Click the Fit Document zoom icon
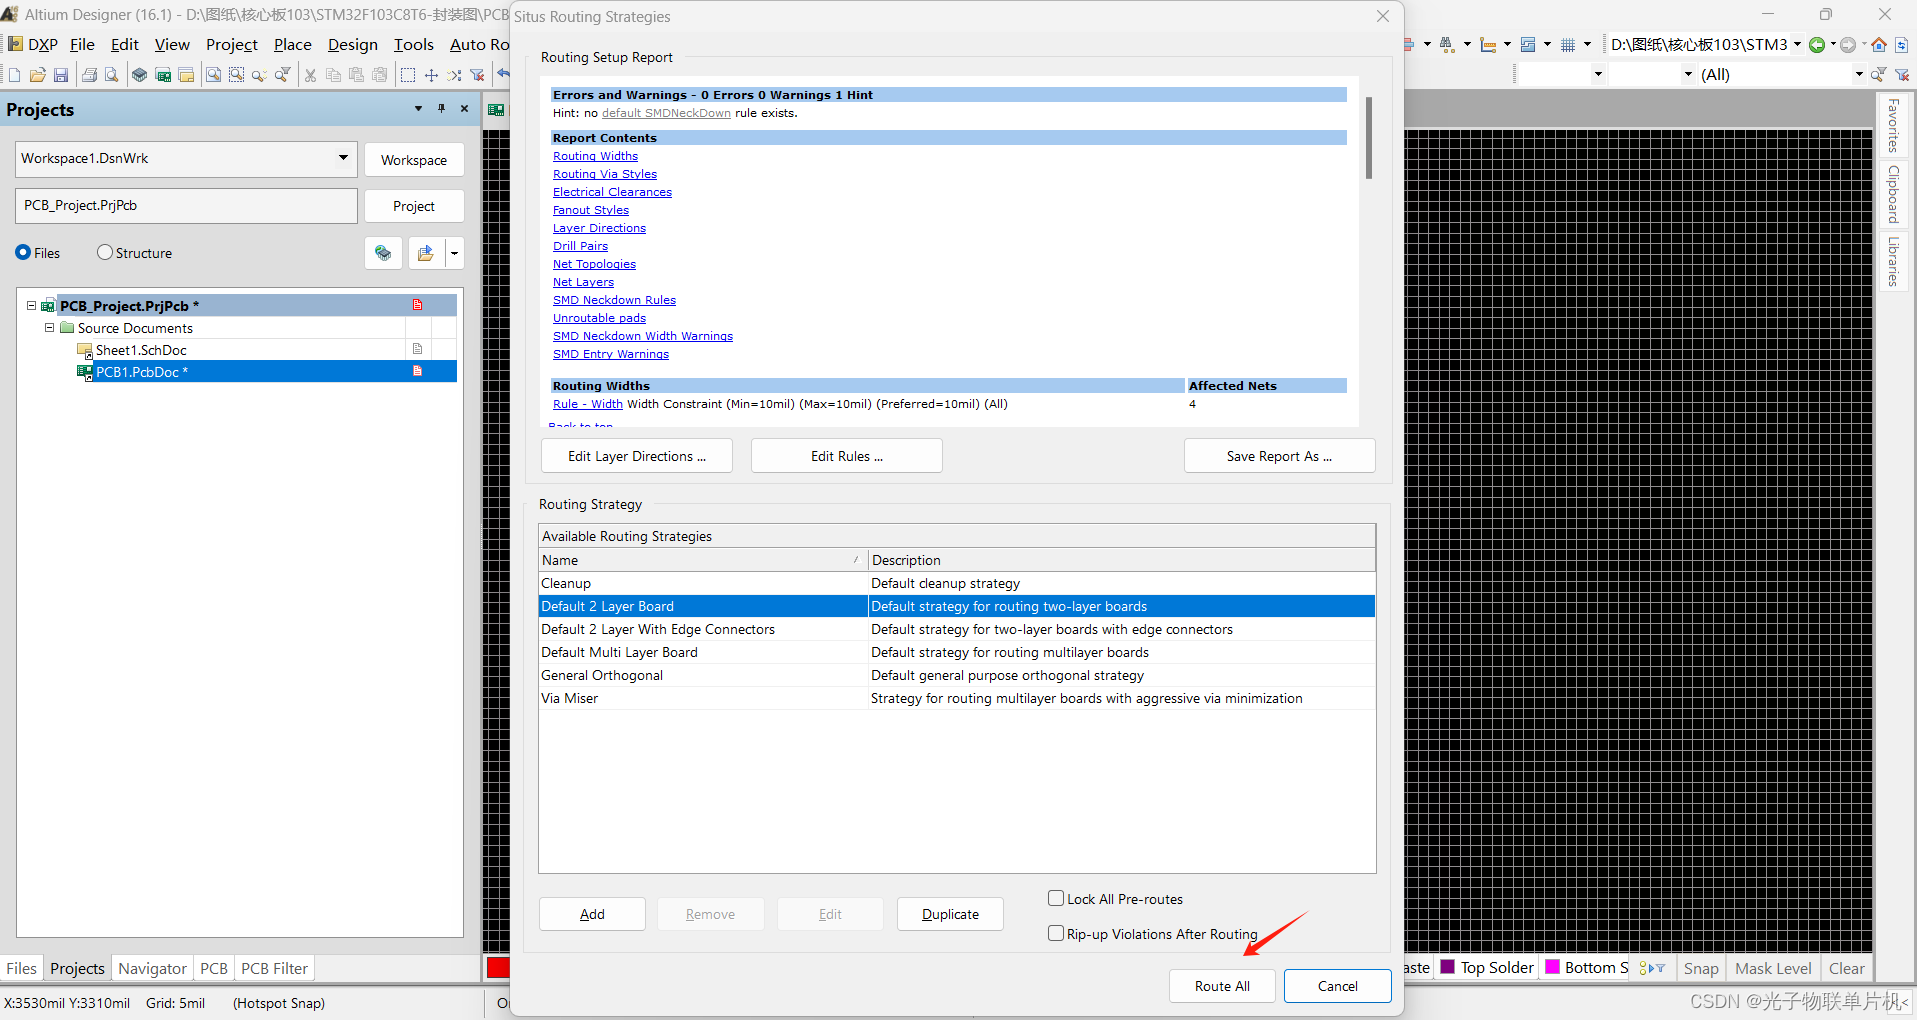The height and width of the screenshot is (1020, 1917). (213, 75)
